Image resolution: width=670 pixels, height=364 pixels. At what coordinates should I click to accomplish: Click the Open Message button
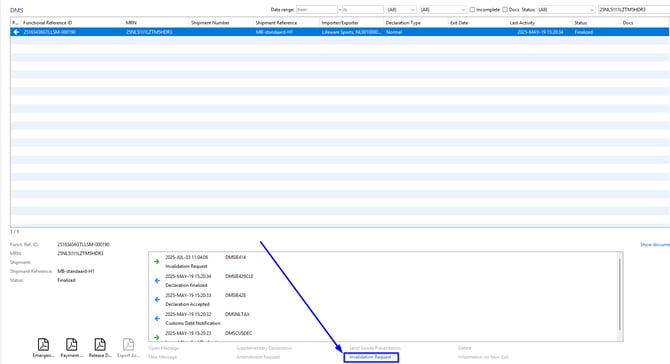tap(164, 348)
